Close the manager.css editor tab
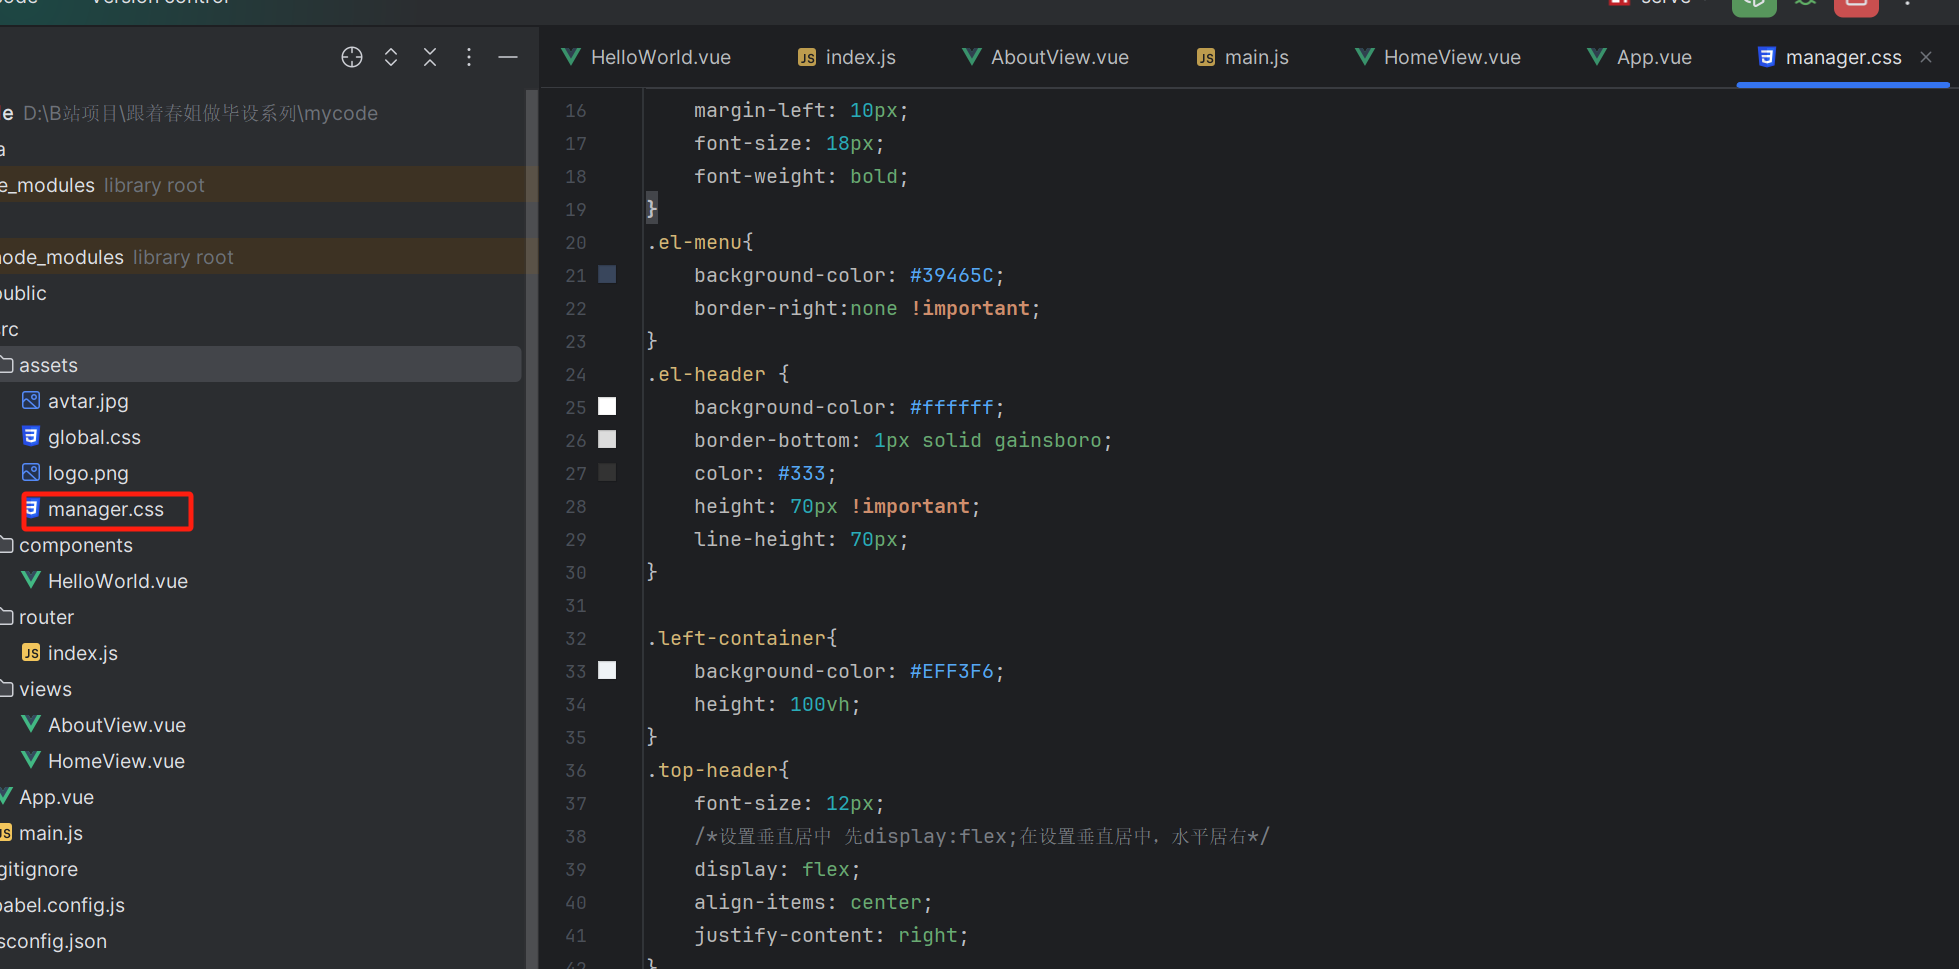 point(1926,57)
